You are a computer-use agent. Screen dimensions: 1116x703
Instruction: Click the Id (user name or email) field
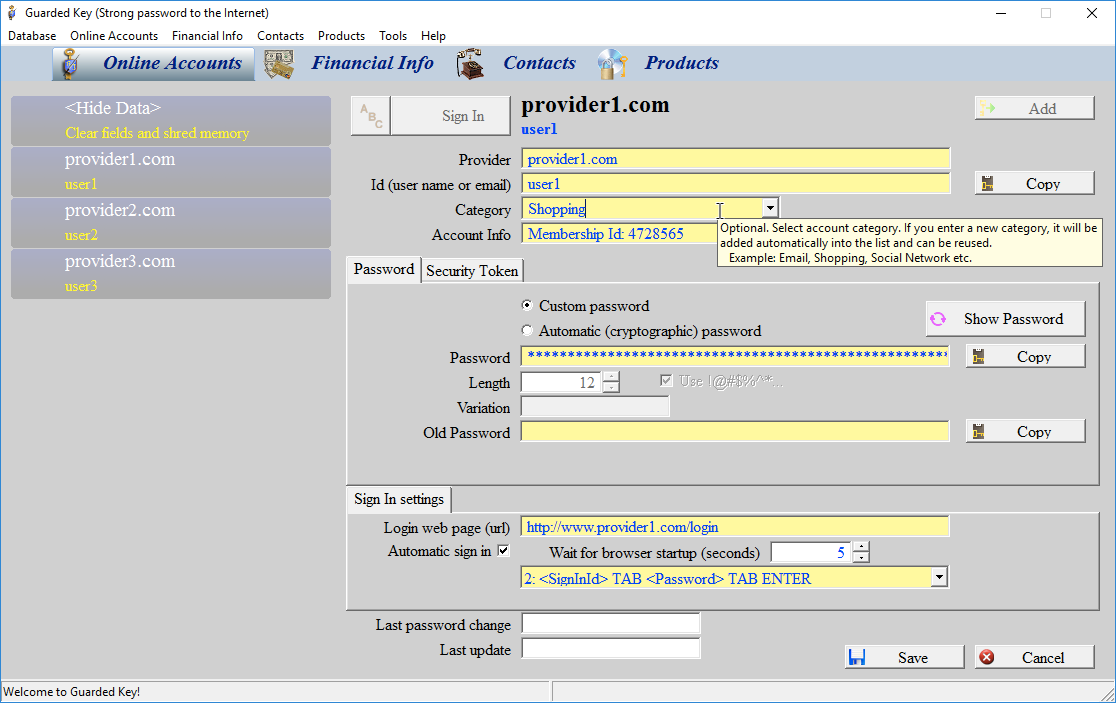click(735, 184)
